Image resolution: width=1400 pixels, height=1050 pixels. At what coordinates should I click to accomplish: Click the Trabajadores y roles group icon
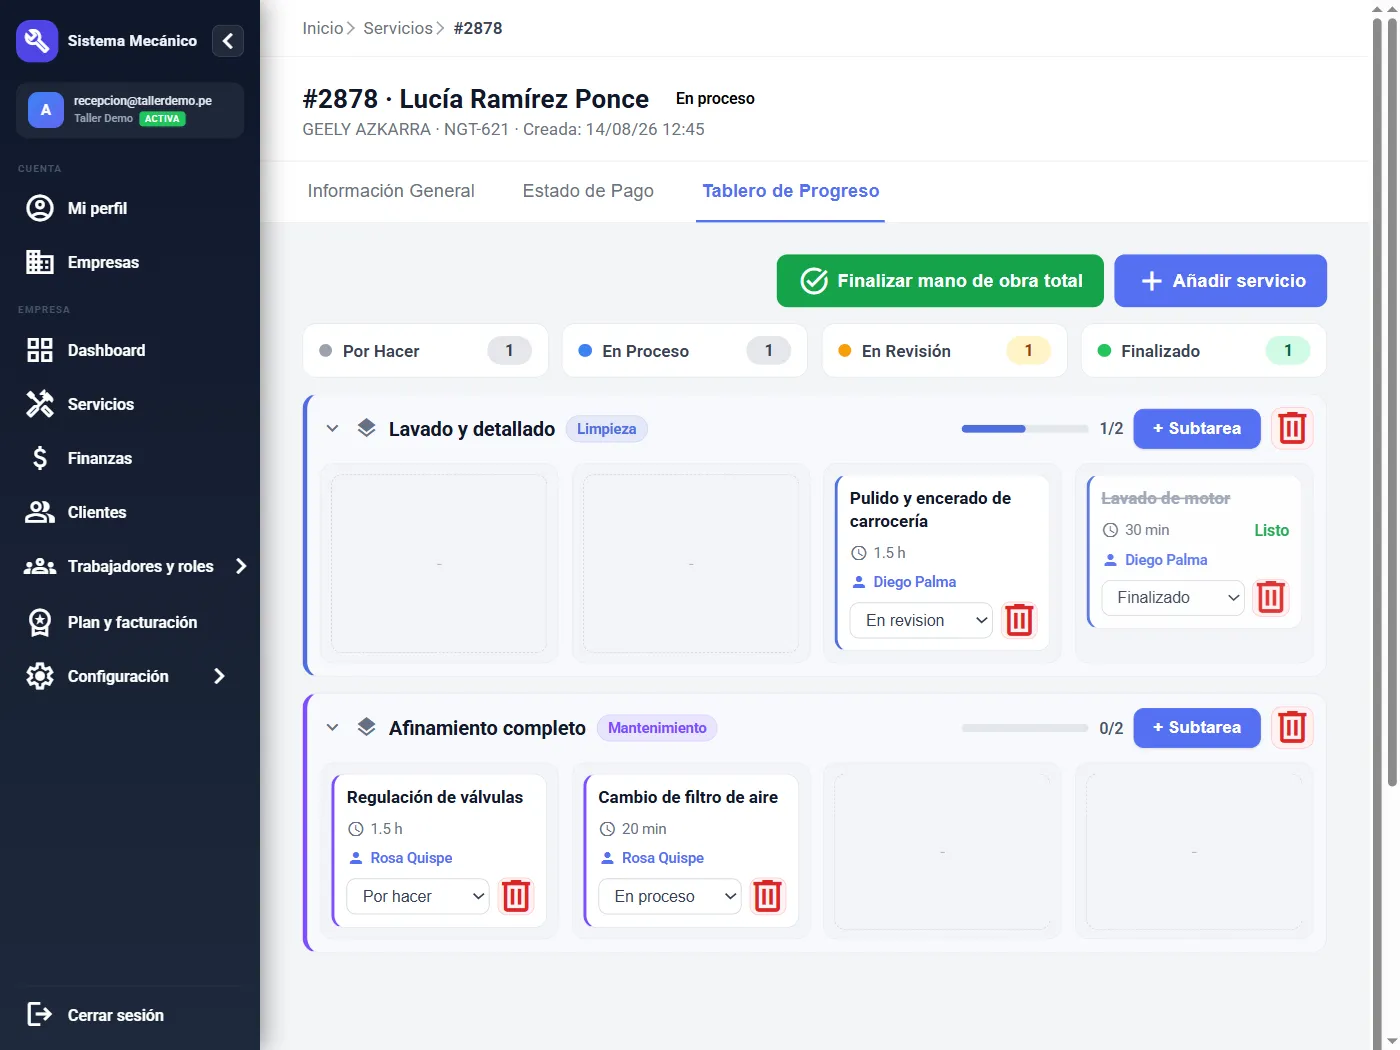[40, 566]
